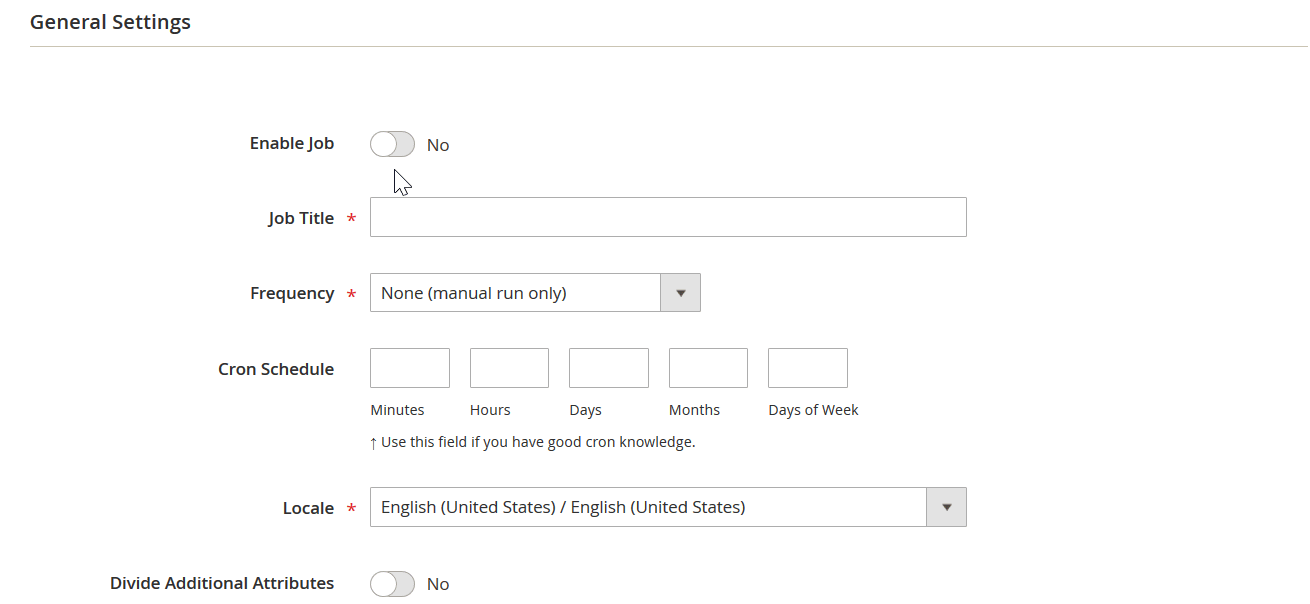Click the Frequency field label
The image size is (1310, 604).
coord(292,293)
